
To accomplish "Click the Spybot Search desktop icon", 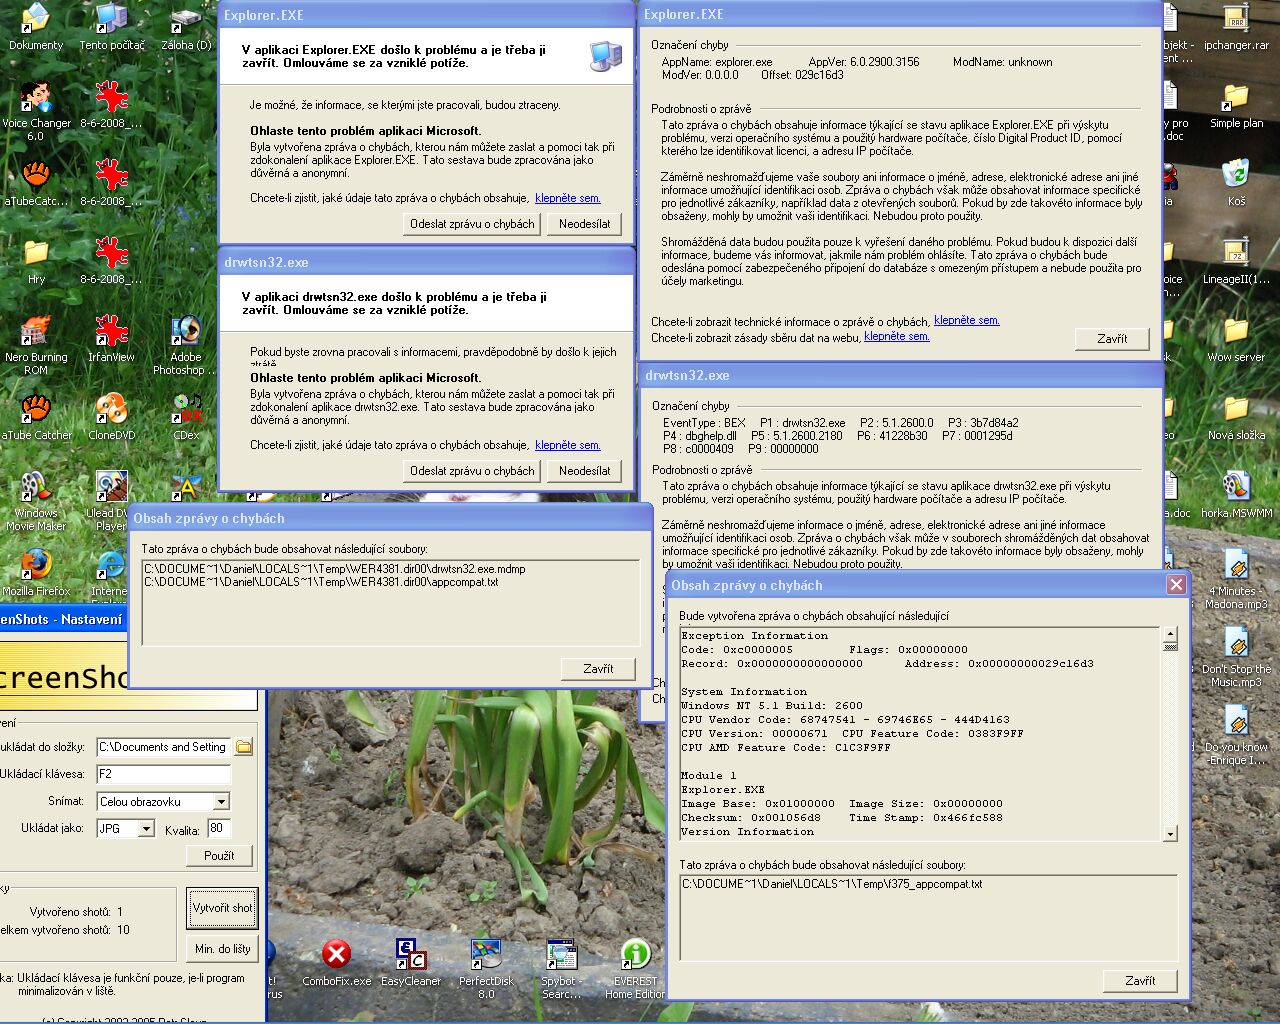I will click(x=560, y=969).
